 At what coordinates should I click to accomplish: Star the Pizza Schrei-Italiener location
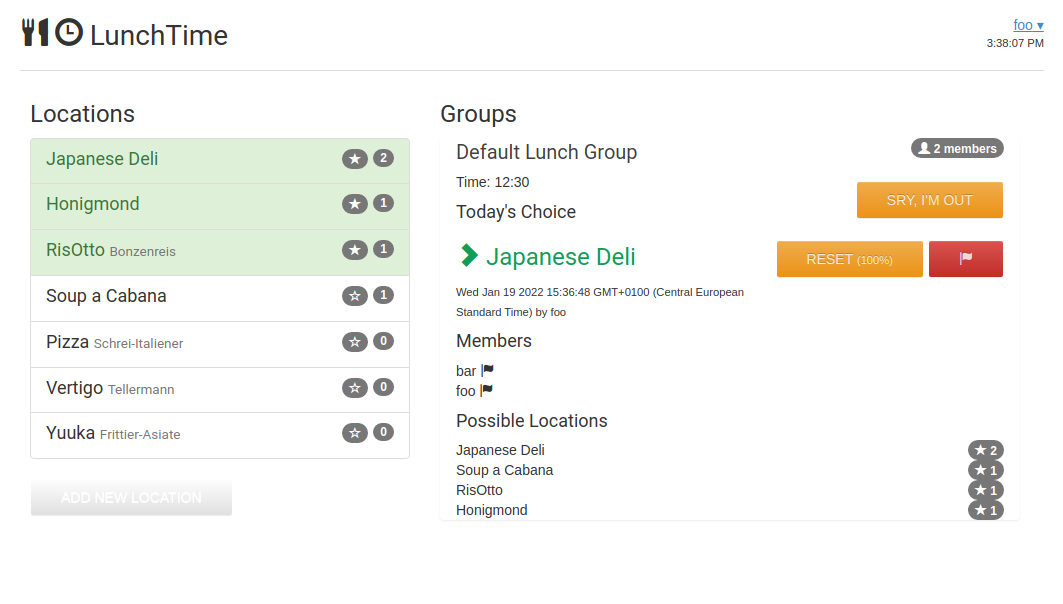click(355, 342)
